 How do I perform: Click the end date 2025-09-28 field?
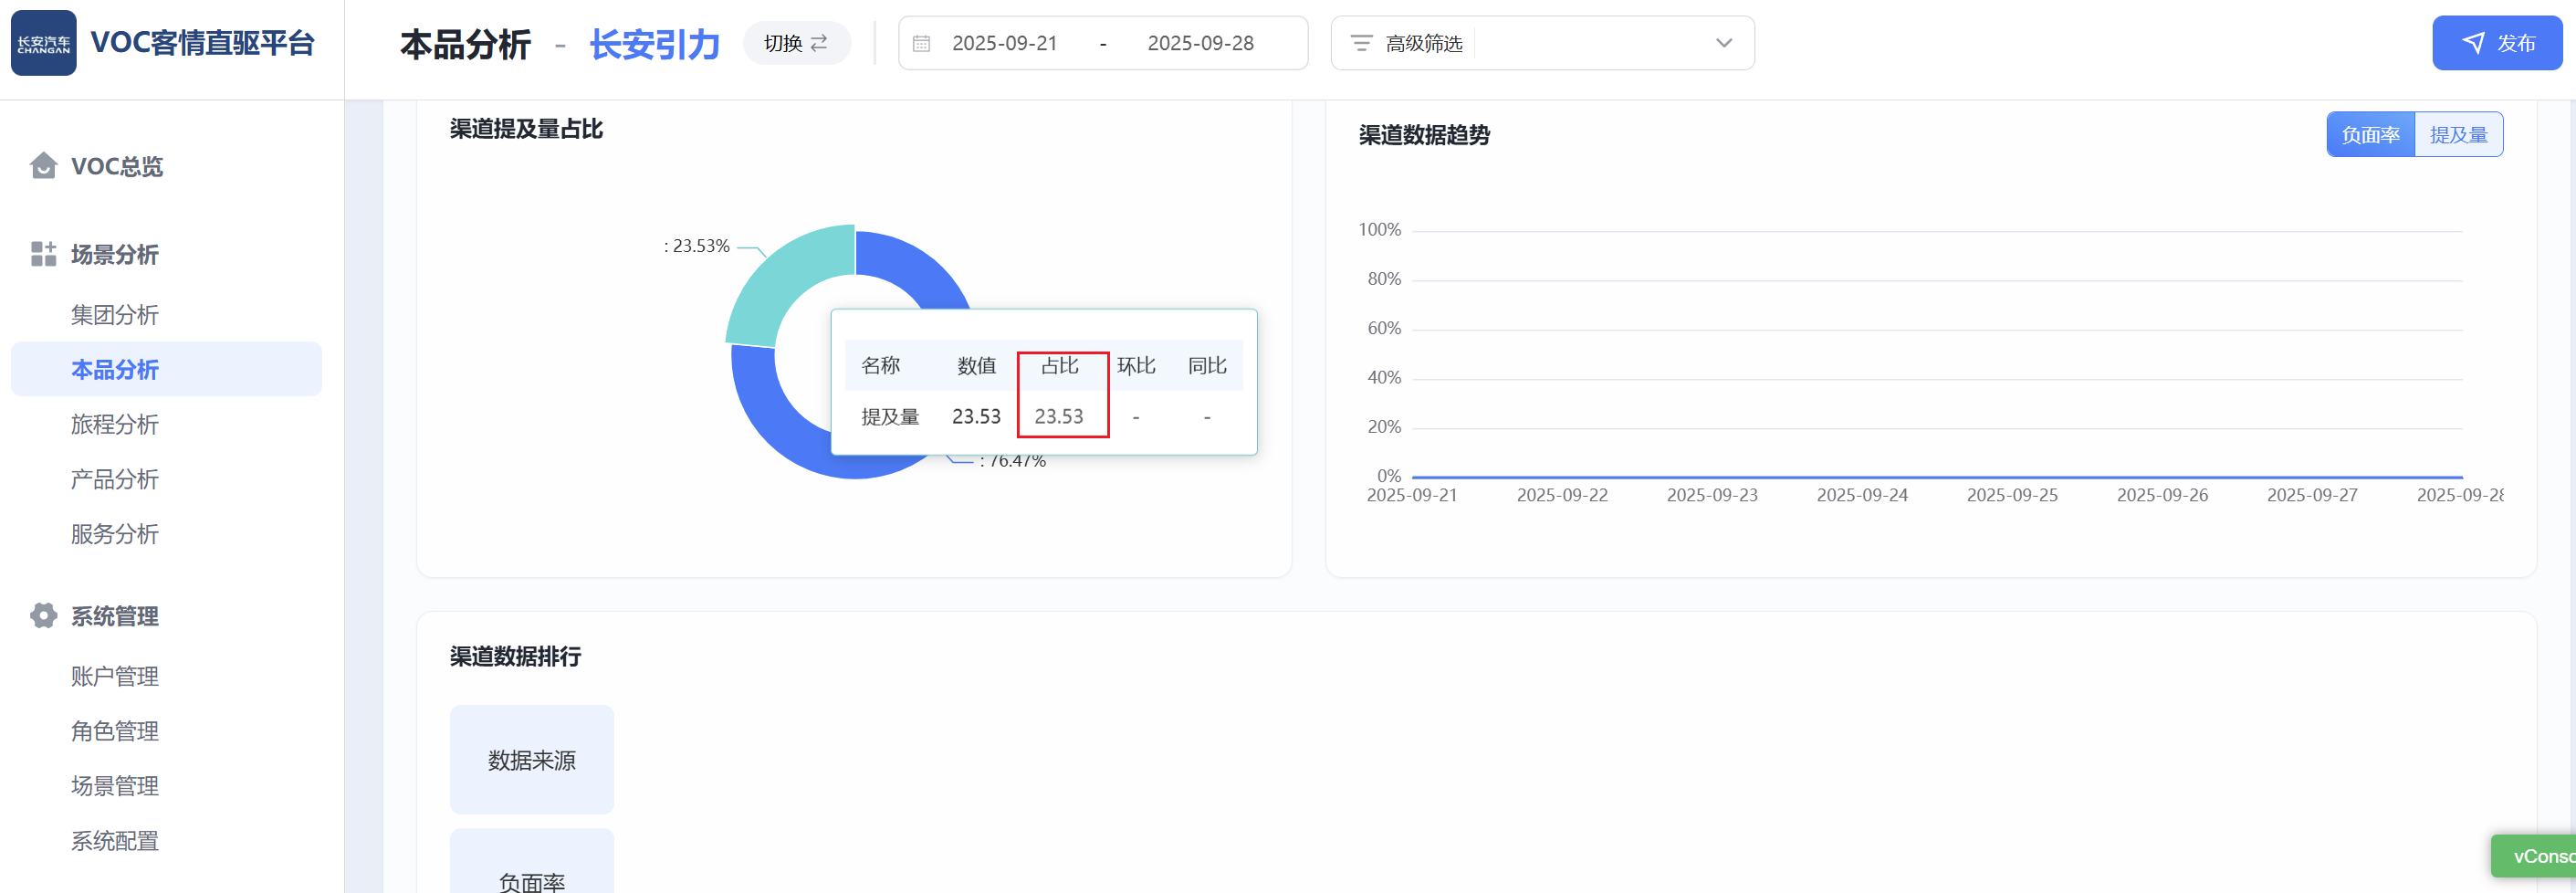(x=1200, y=43)
